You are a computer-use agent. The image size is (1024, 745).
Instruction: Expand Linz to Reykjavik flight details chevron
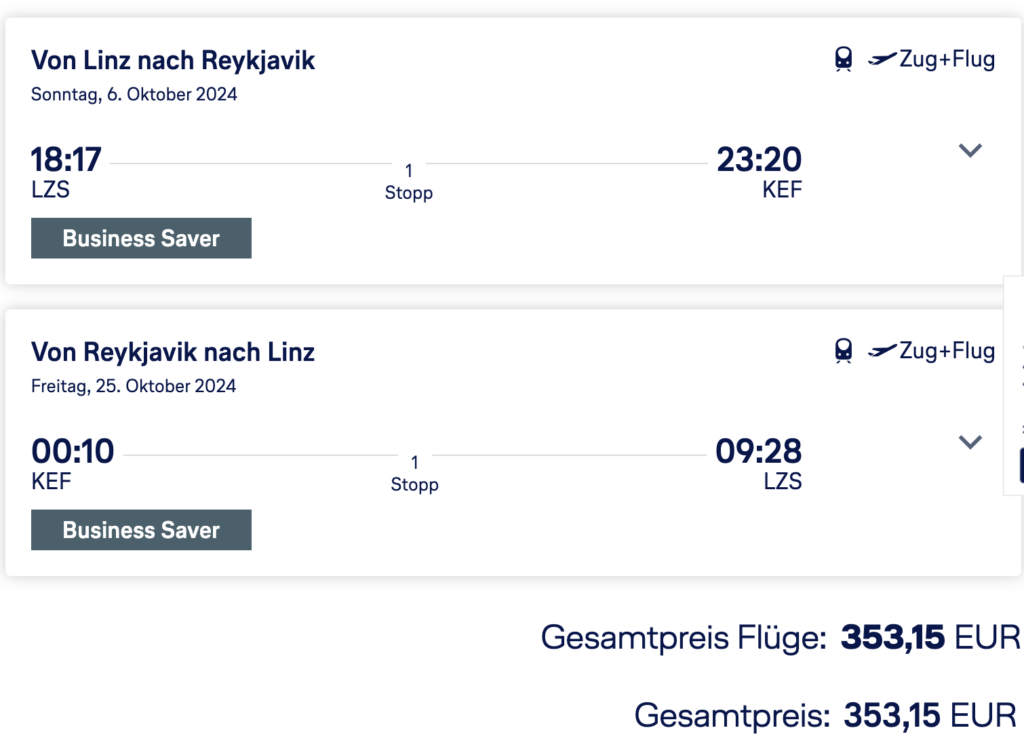pos(970,151)
